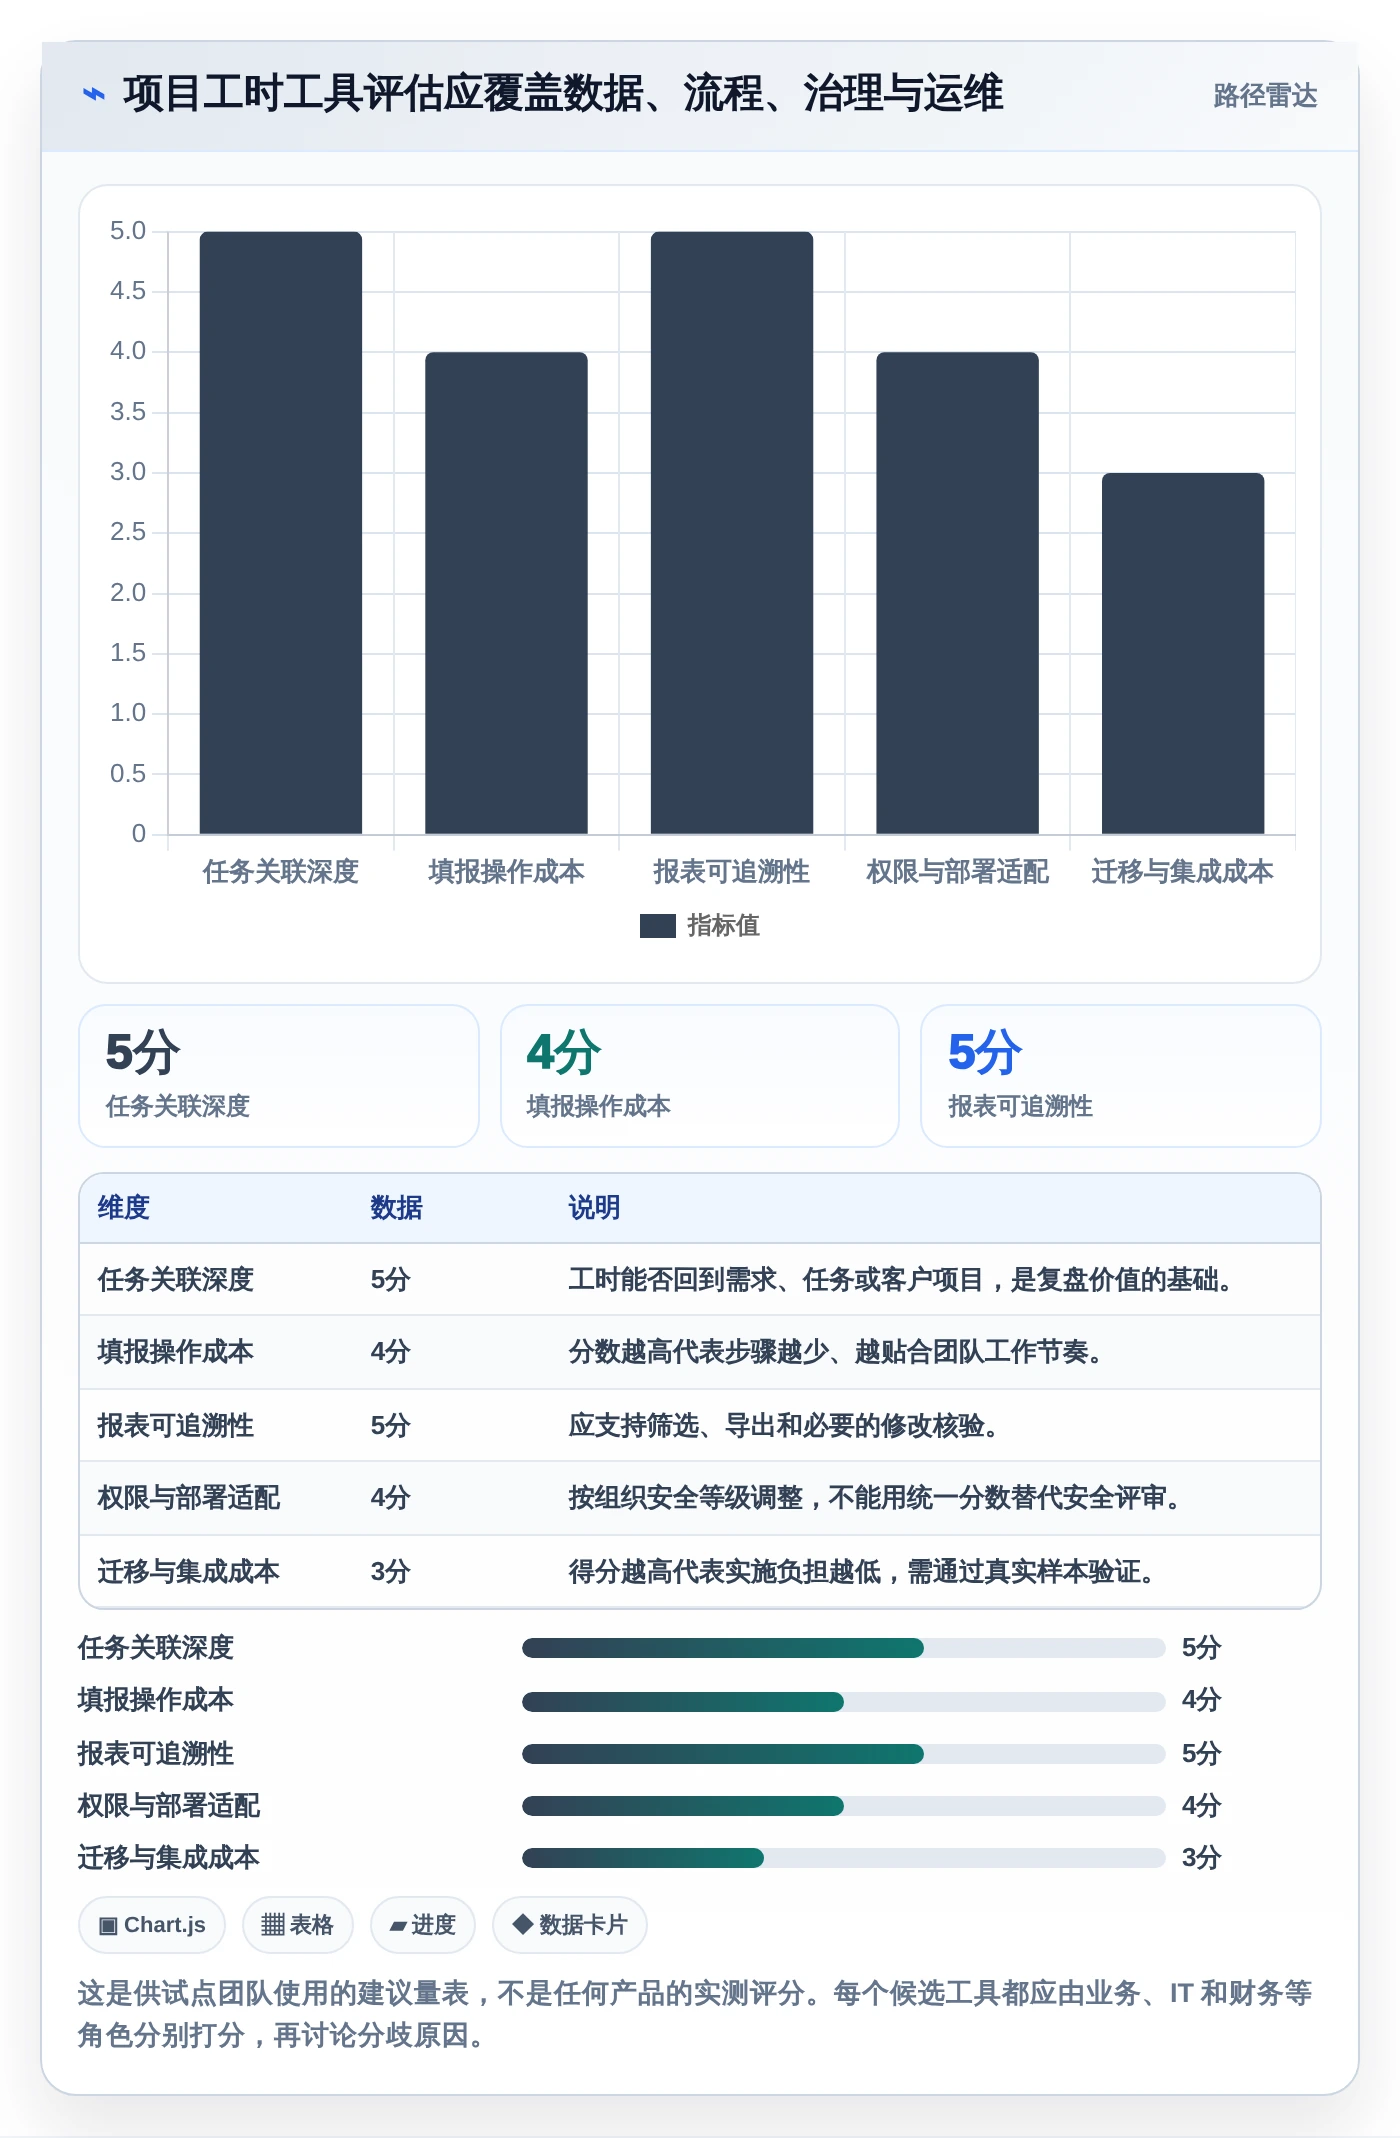Click the 数据 column header
Screen dimensions: 1400x2138
396,1208
